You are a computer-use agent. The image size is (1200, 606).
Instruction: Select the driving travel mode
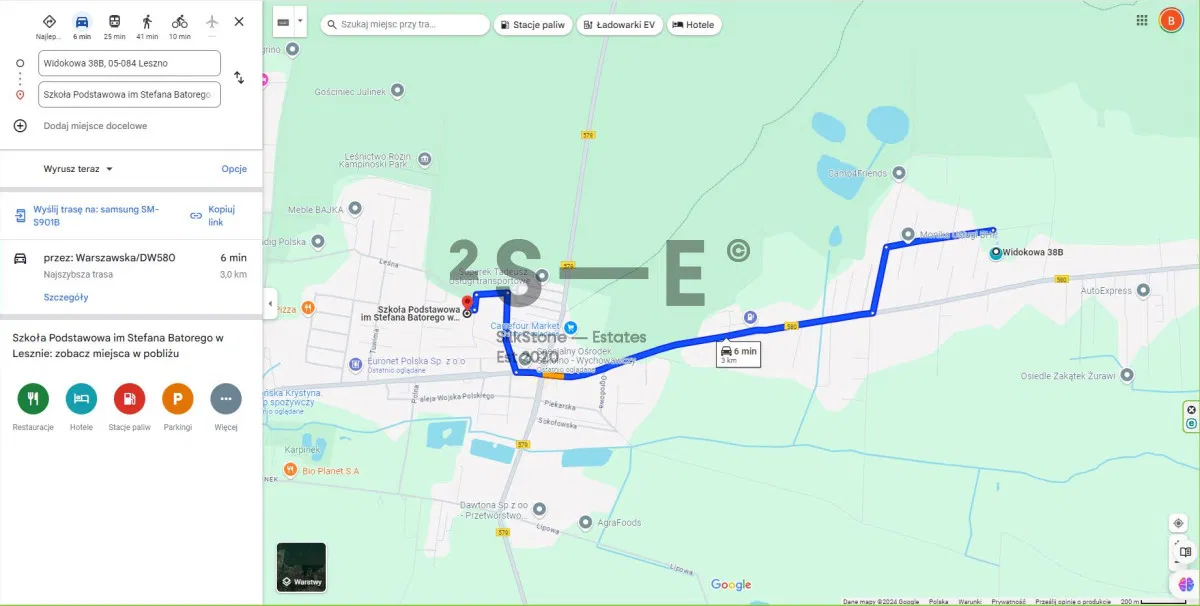click(82, 25)
